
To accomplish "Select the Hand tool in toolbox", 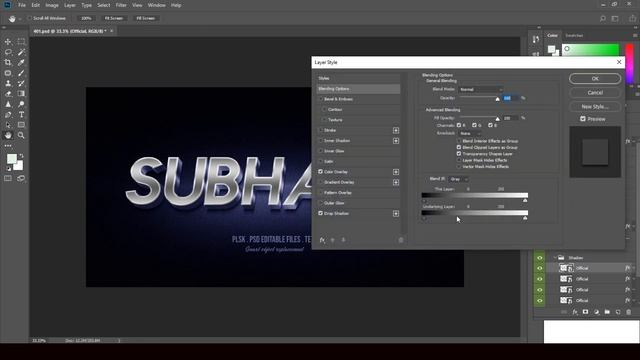I will (x=8, y=135).
